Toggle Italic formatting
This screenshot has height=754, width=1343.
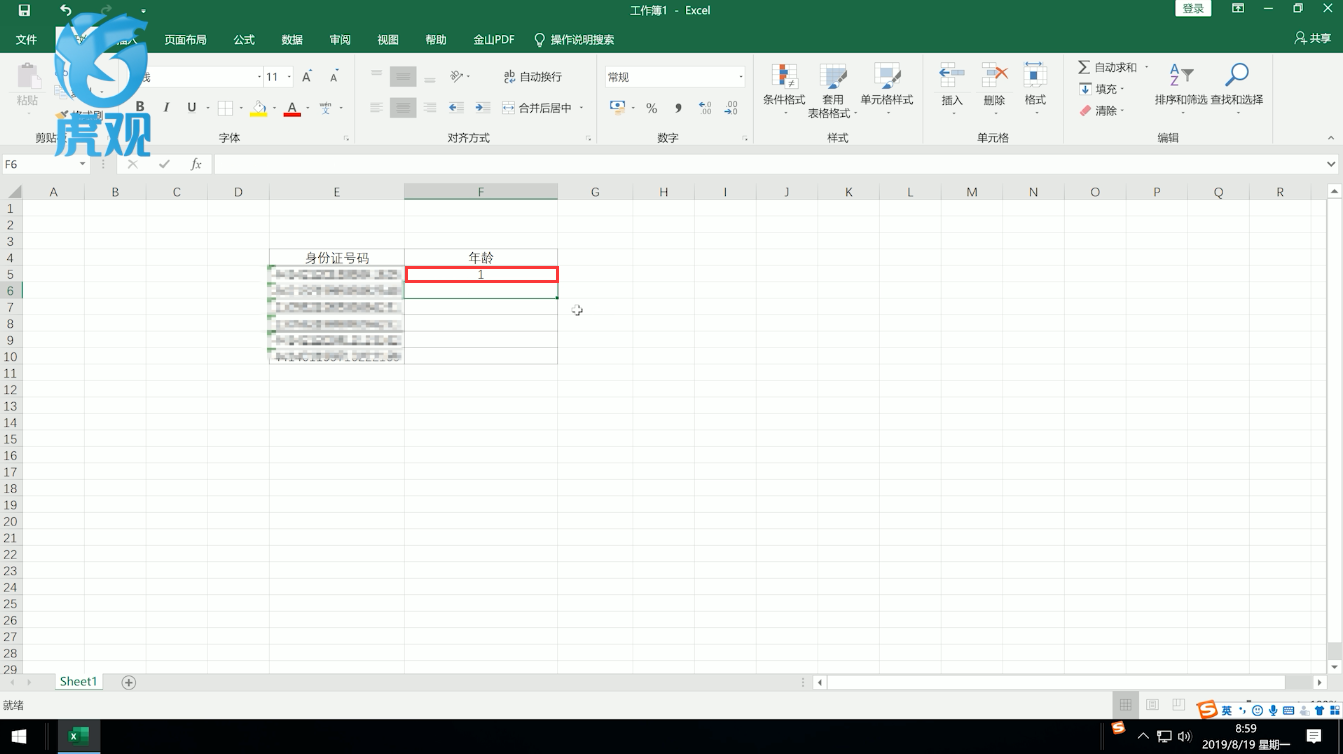(x=166, y=108)
